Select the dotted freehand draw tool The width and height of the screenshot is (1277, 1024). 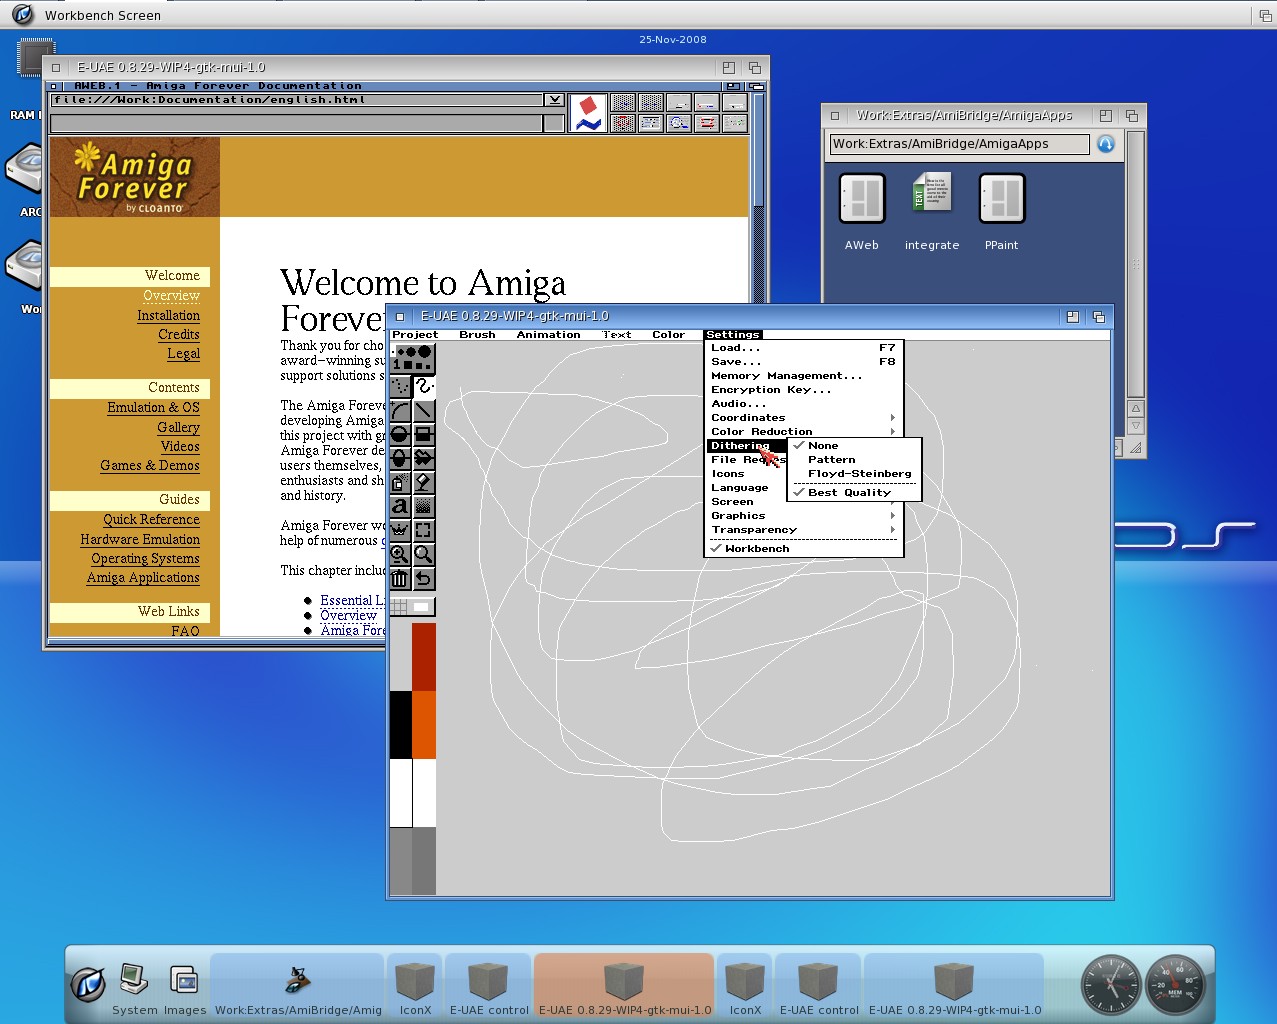pyautogui.click(x=400, y=386)
